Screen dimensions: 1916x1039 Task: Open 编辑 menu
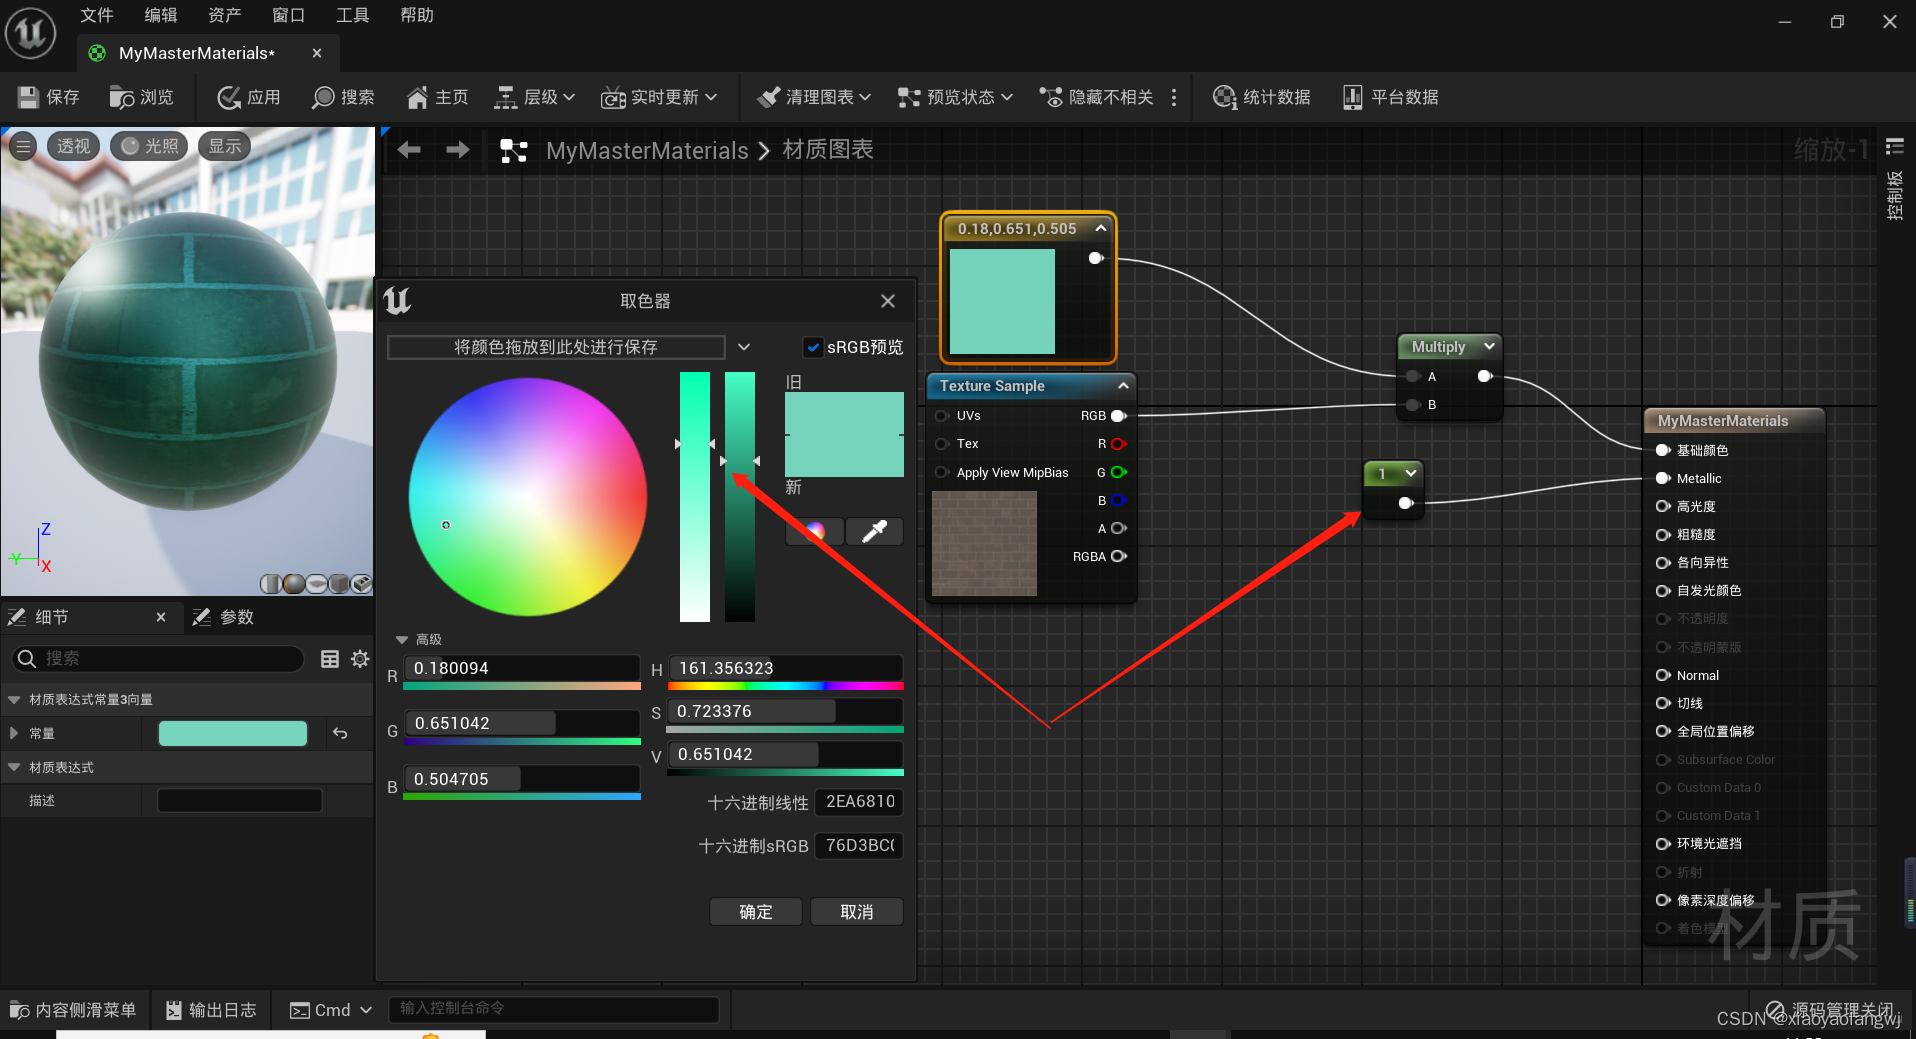coord(161,15)
